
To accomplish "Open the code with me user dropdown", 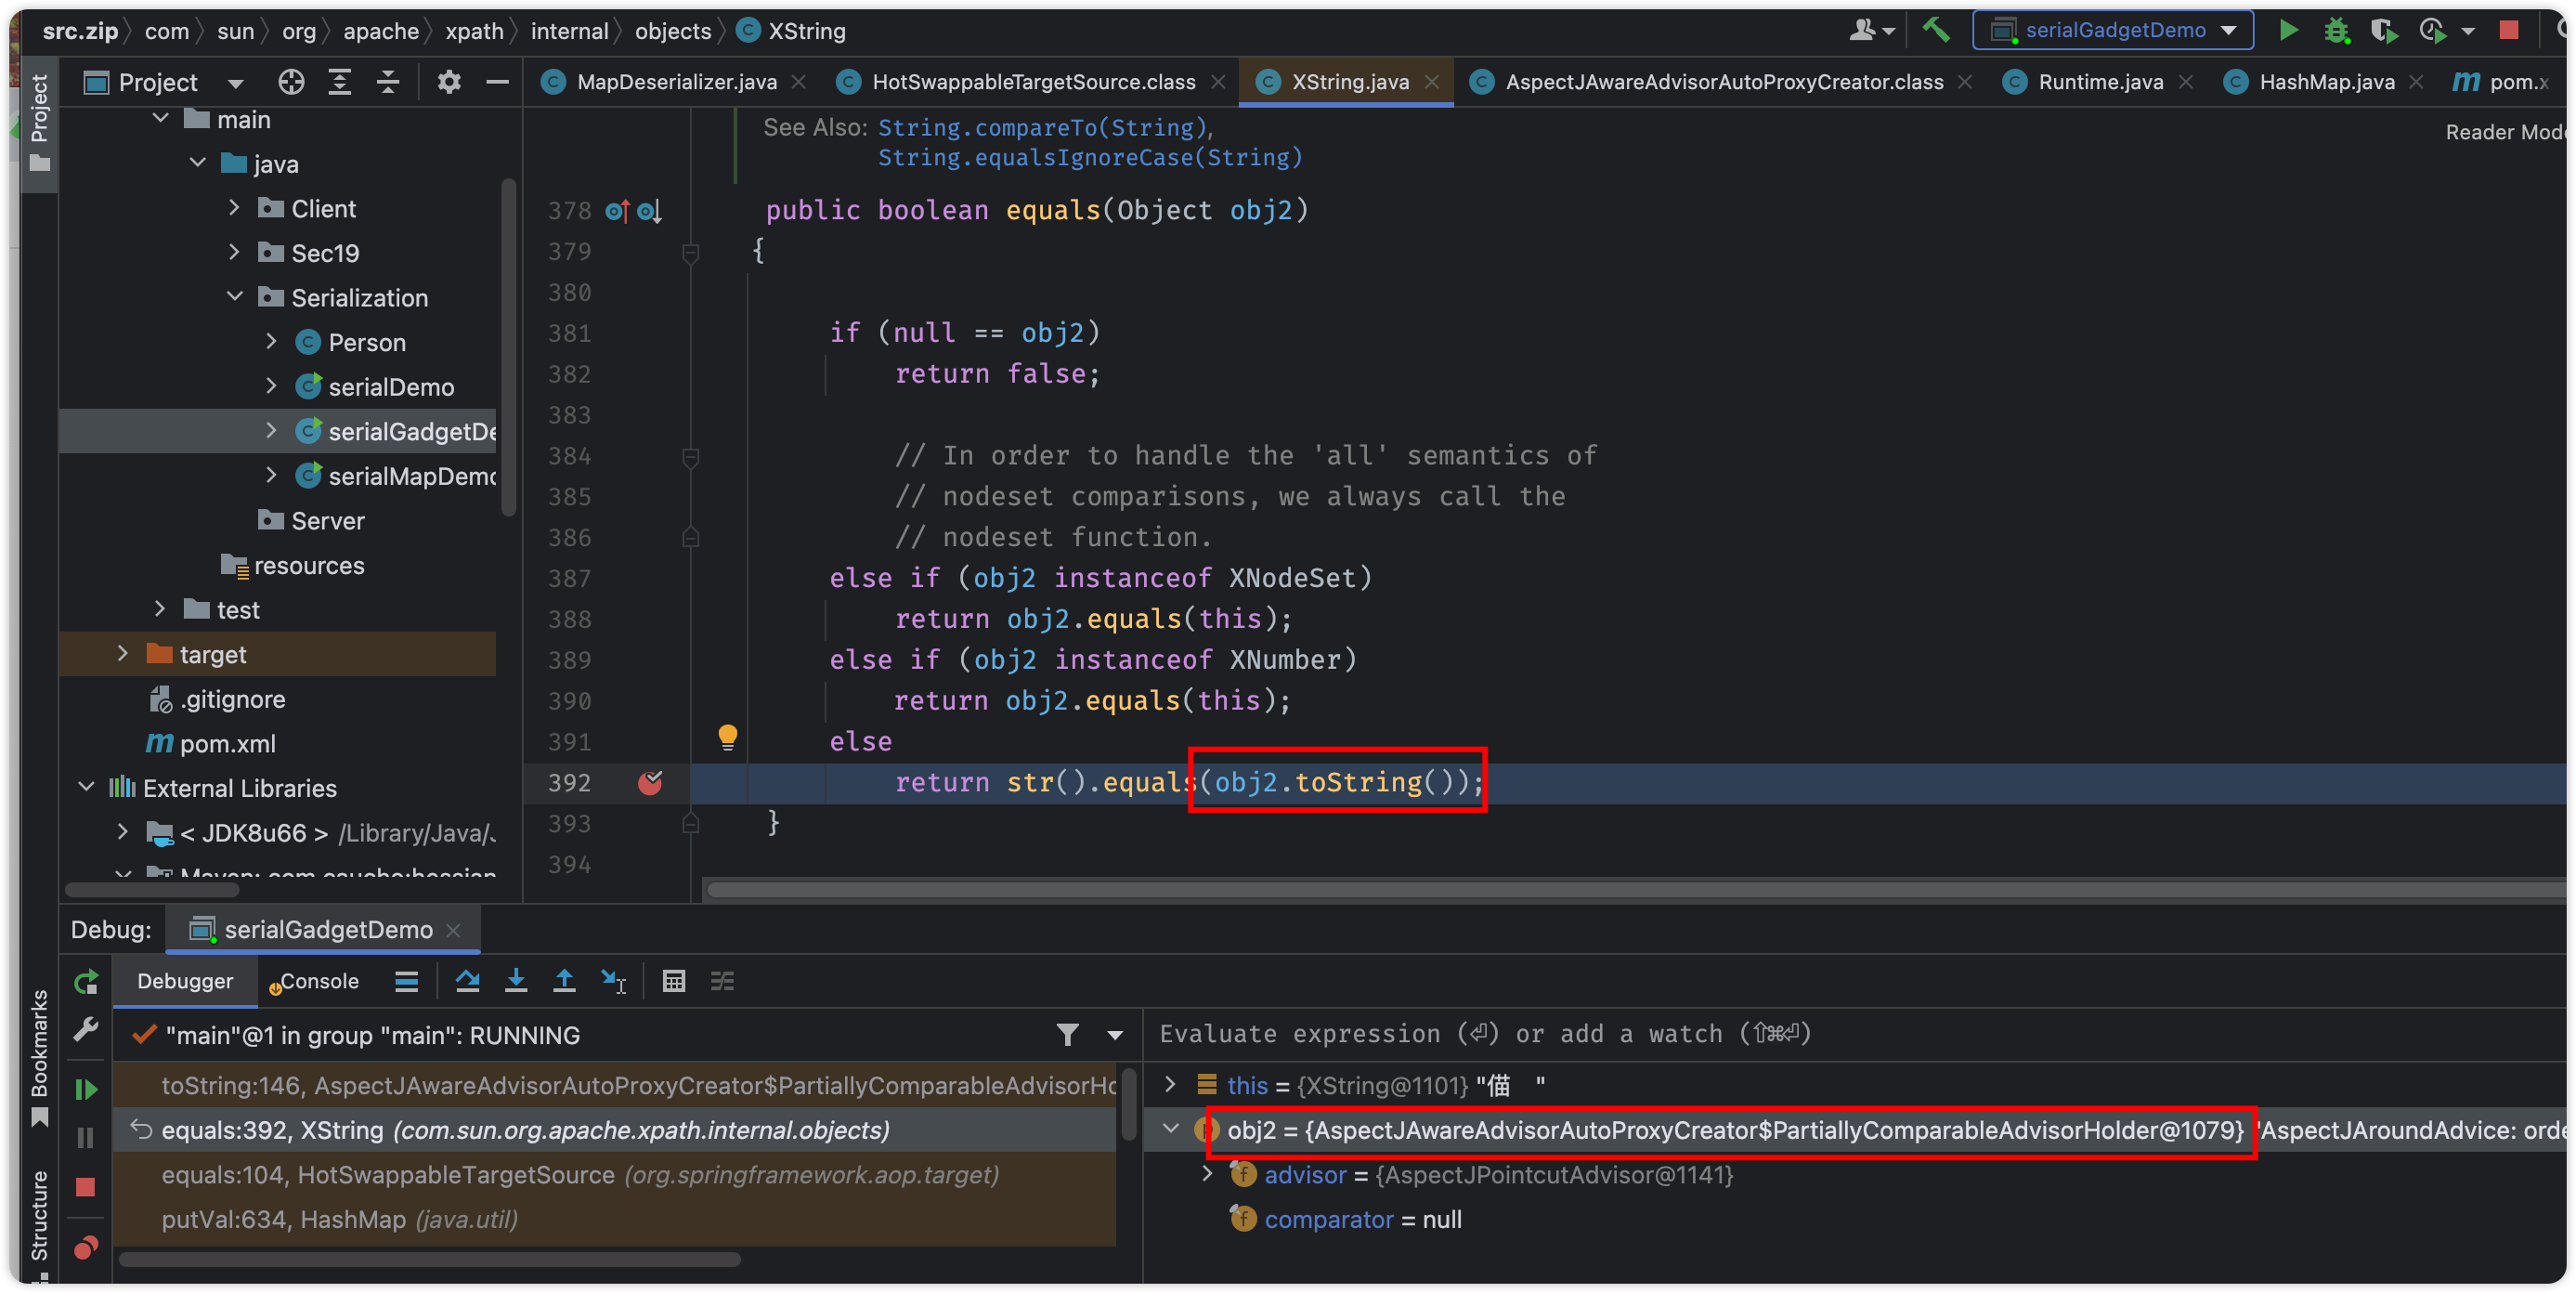I will pyautogui.click(x=1872, y=30).
